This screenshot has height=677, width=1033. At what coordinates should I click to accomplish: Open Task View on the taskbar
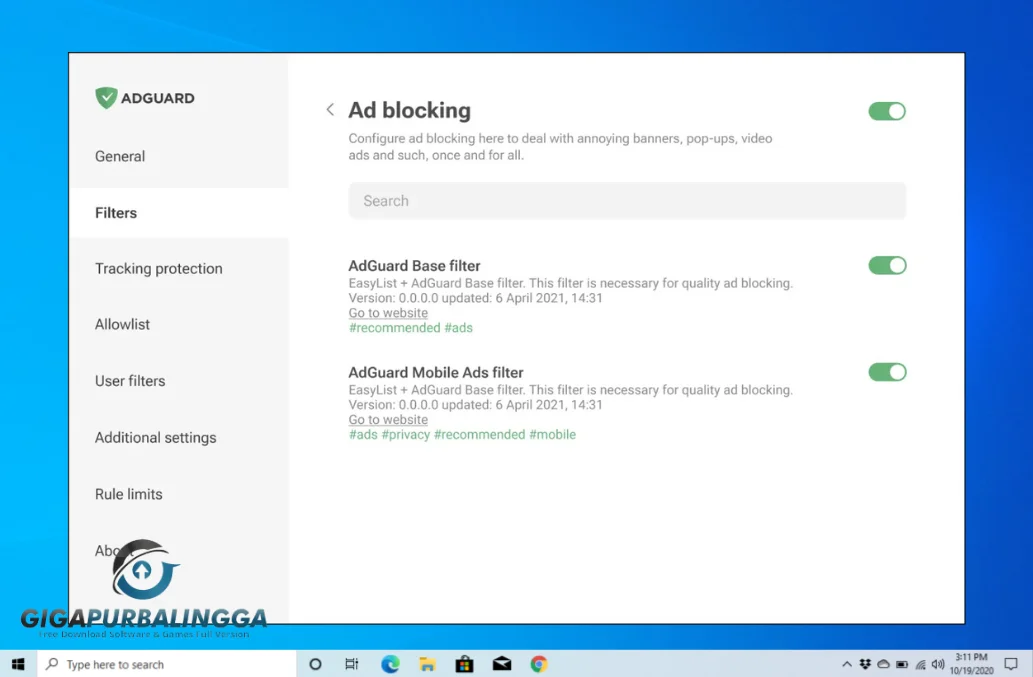pos(351,663)
